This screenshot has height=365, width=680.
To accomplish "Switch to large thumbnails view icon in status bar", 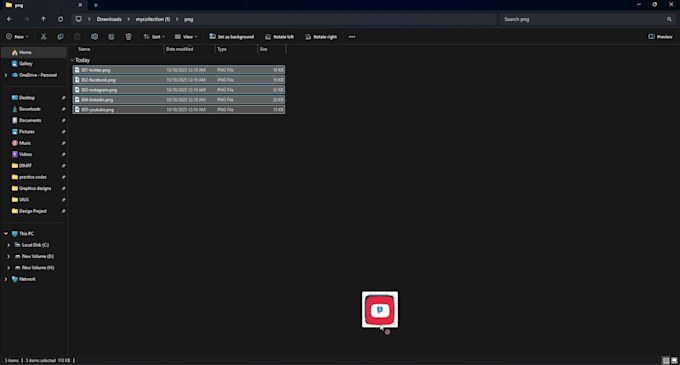I will (x=674, y=360).
